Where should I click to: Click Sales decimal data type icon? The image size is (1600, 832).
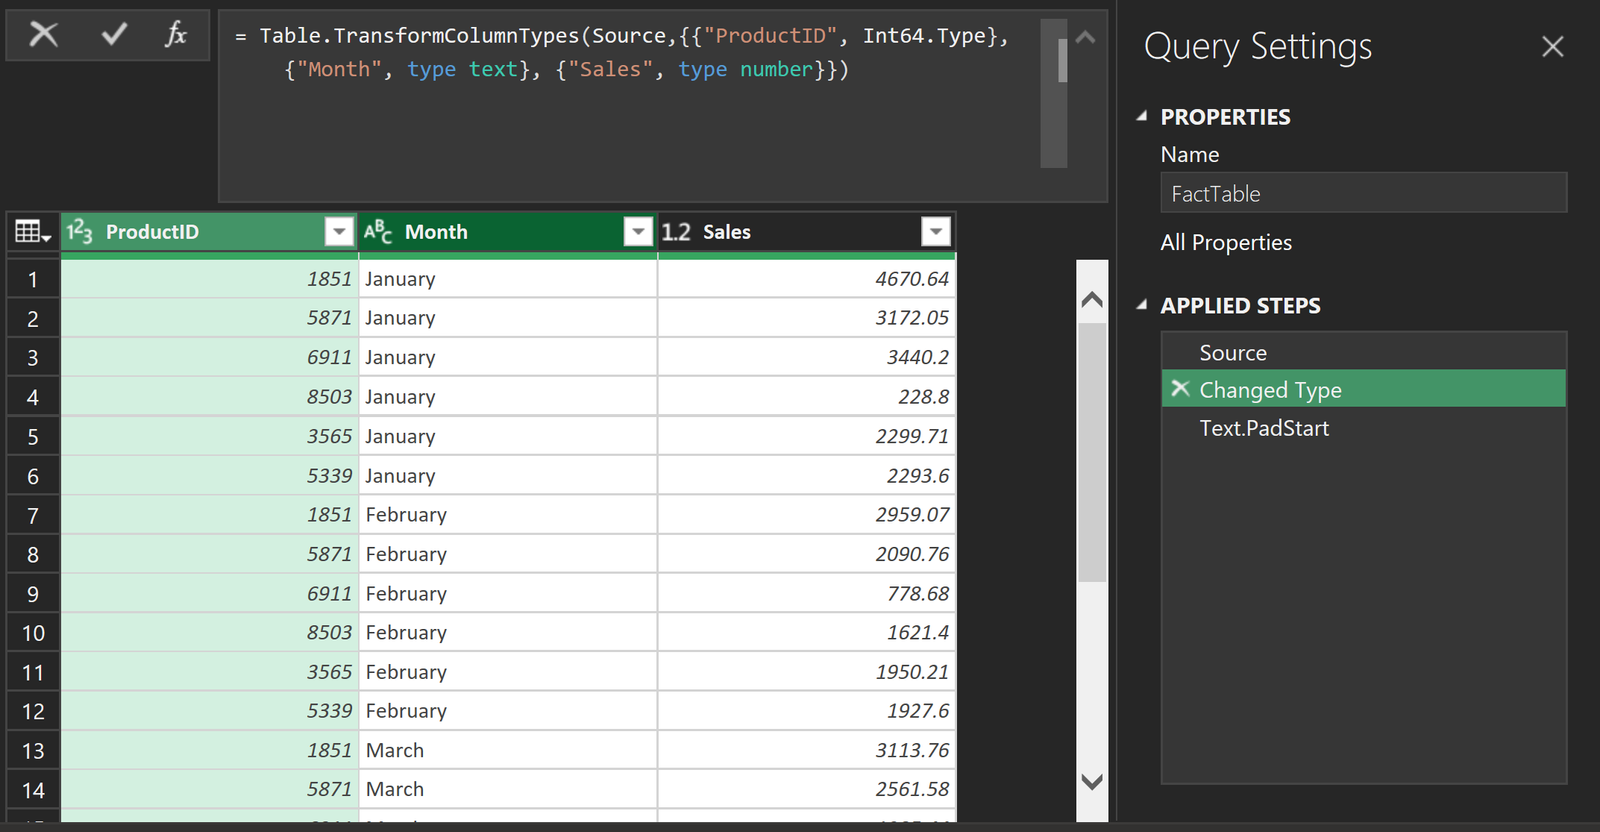point(676,232)
